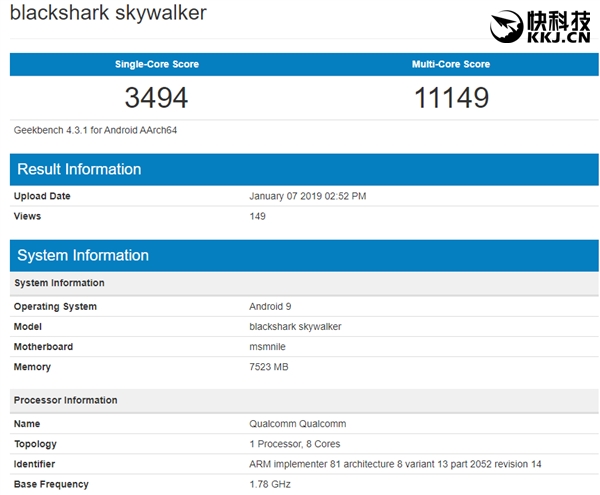Click the Single-Core Score header
Image resolution: width=600 pixels, height=495 pixels.
click(x=157, y=64)
